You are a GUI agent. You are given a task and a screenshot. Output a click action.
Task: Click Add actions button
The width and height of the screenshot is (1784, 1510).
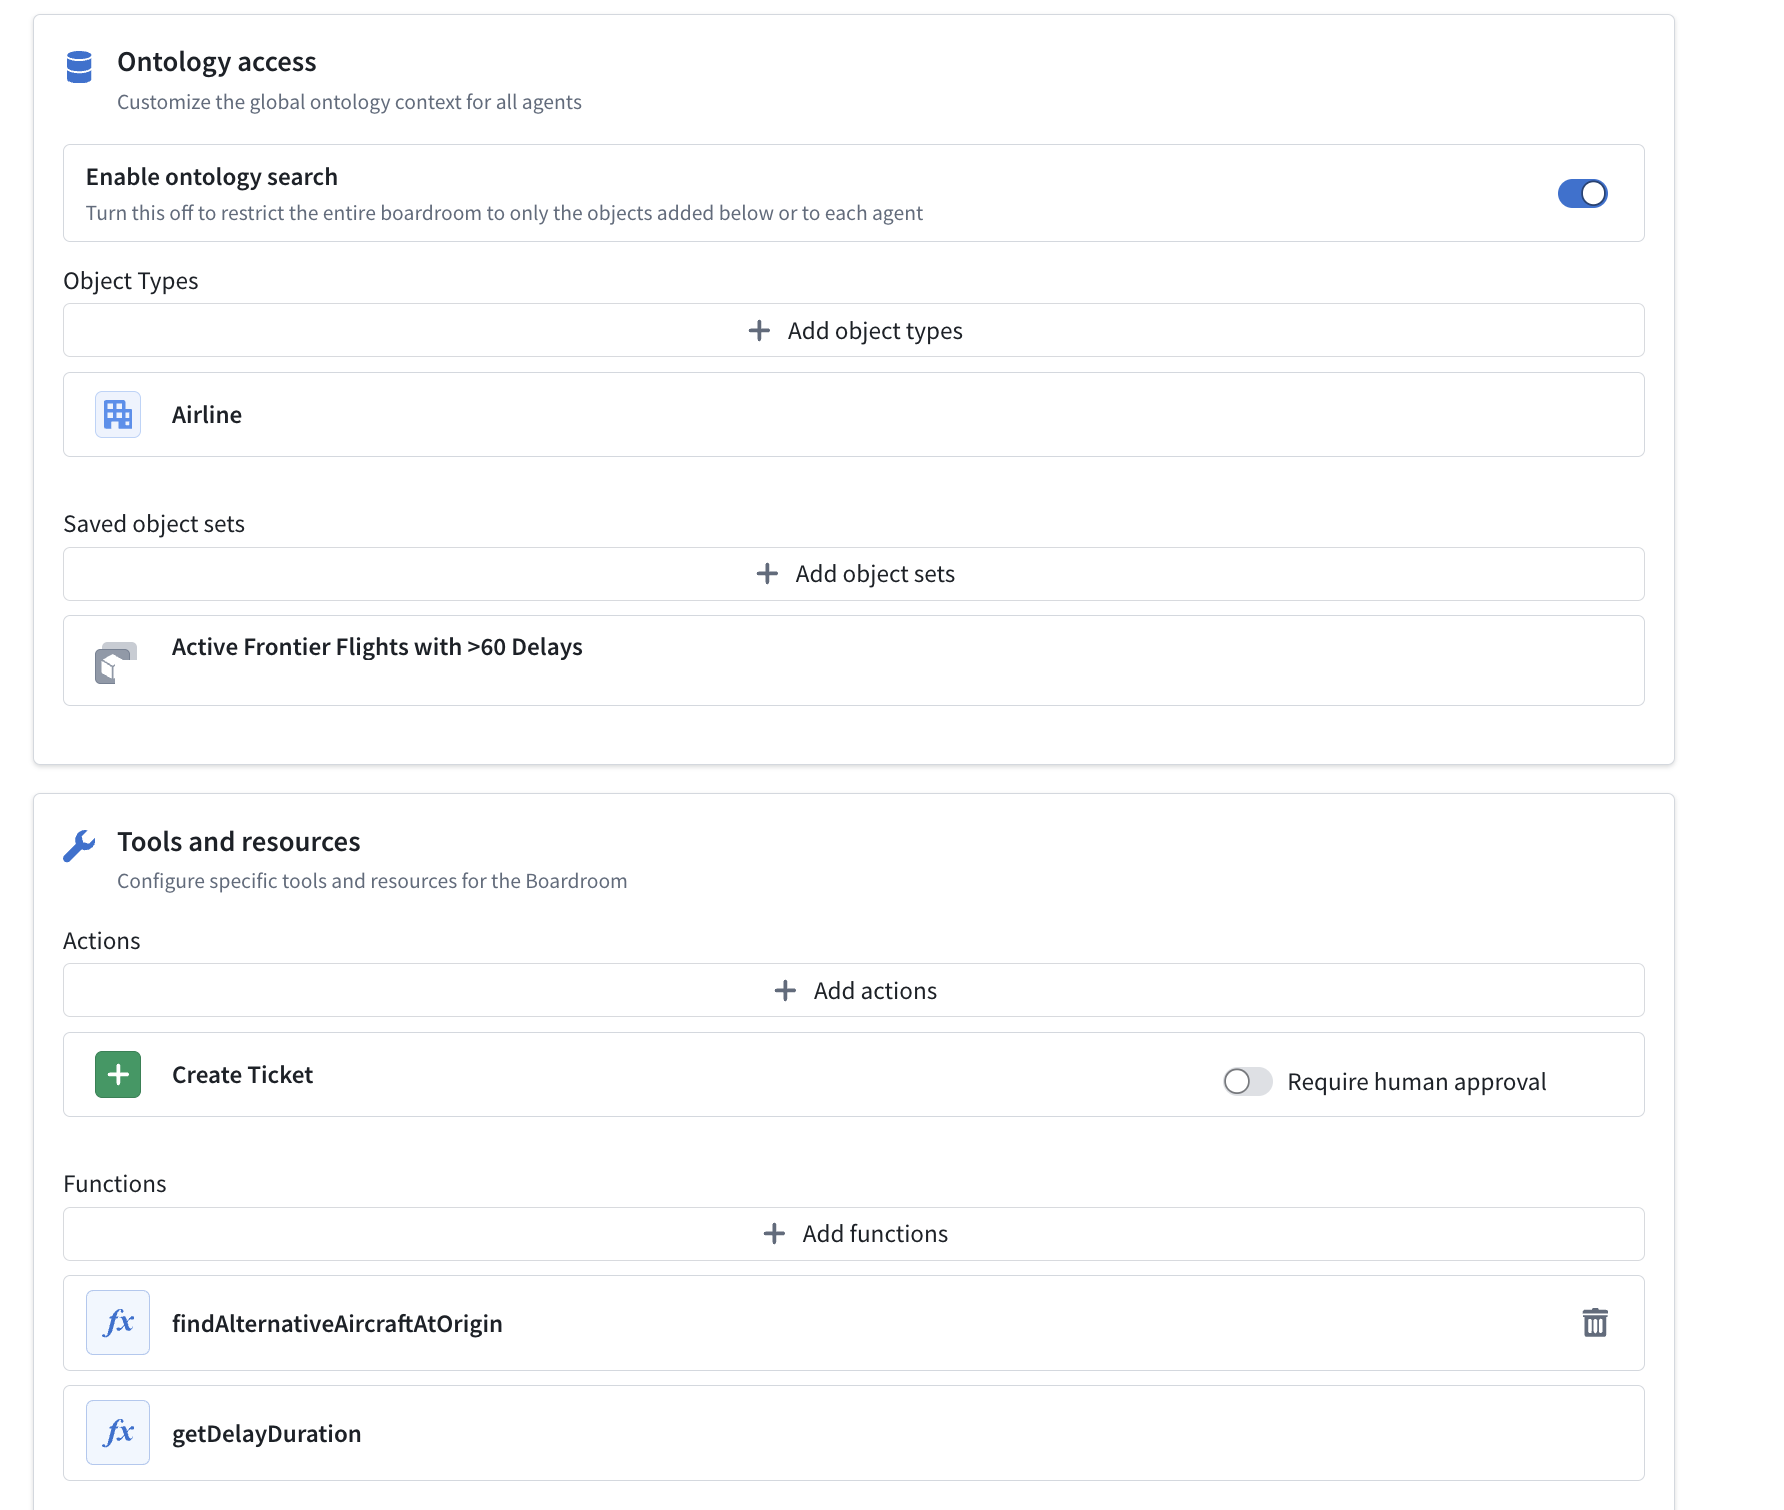(x=854, y=990)
